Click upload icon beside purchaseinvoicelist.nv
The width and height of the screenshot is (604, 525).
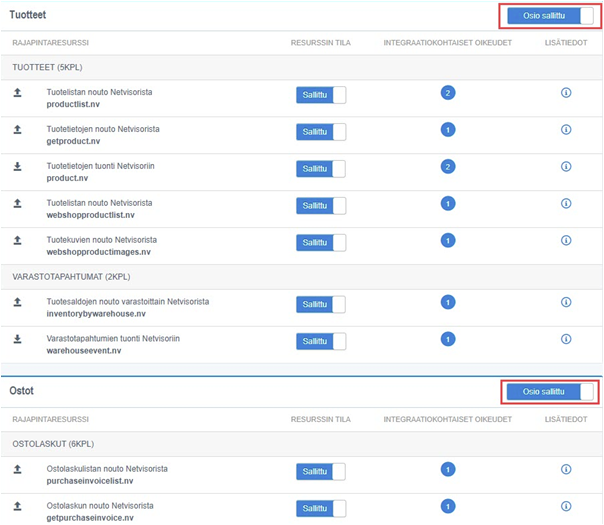[x=17, y=470]
